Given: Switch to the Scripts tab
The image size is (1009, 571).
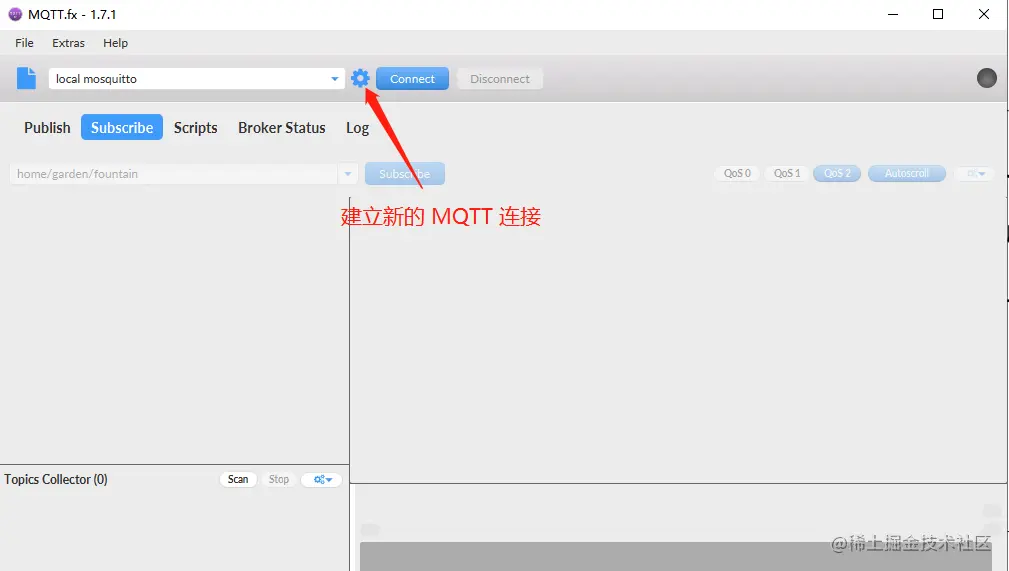Looking at the screenshot, I should coord(196,127).
